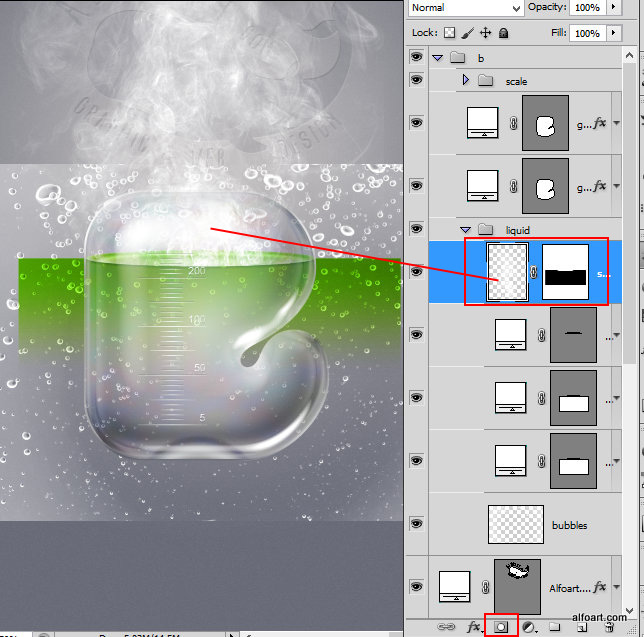Viewport: 644px width, 637px height.
Task: Hide the 'scale' group layer
Action: (416, 81)
